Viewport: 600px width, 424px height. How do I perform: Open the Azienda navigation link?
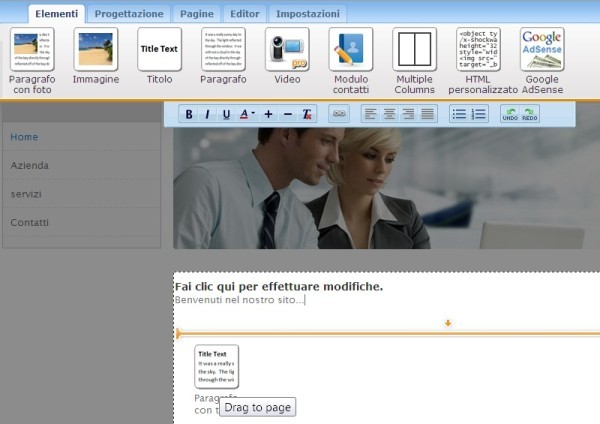click(x=30, y=165)
